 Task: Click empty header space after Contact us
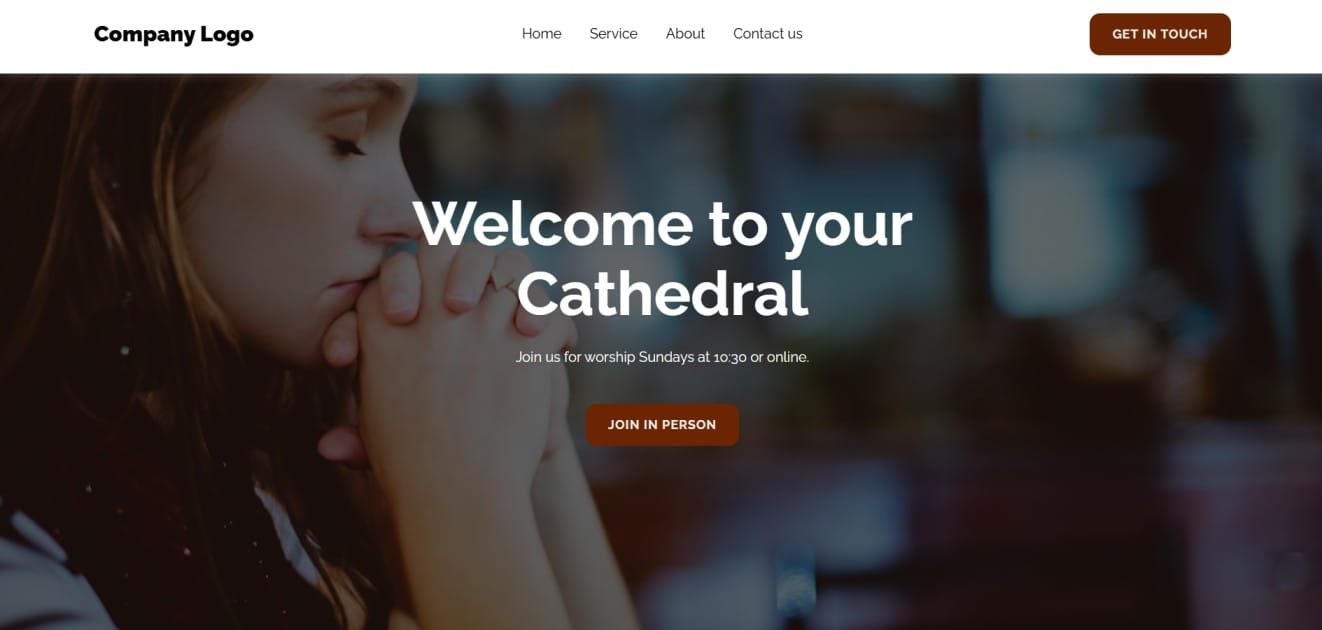[945, 34]
